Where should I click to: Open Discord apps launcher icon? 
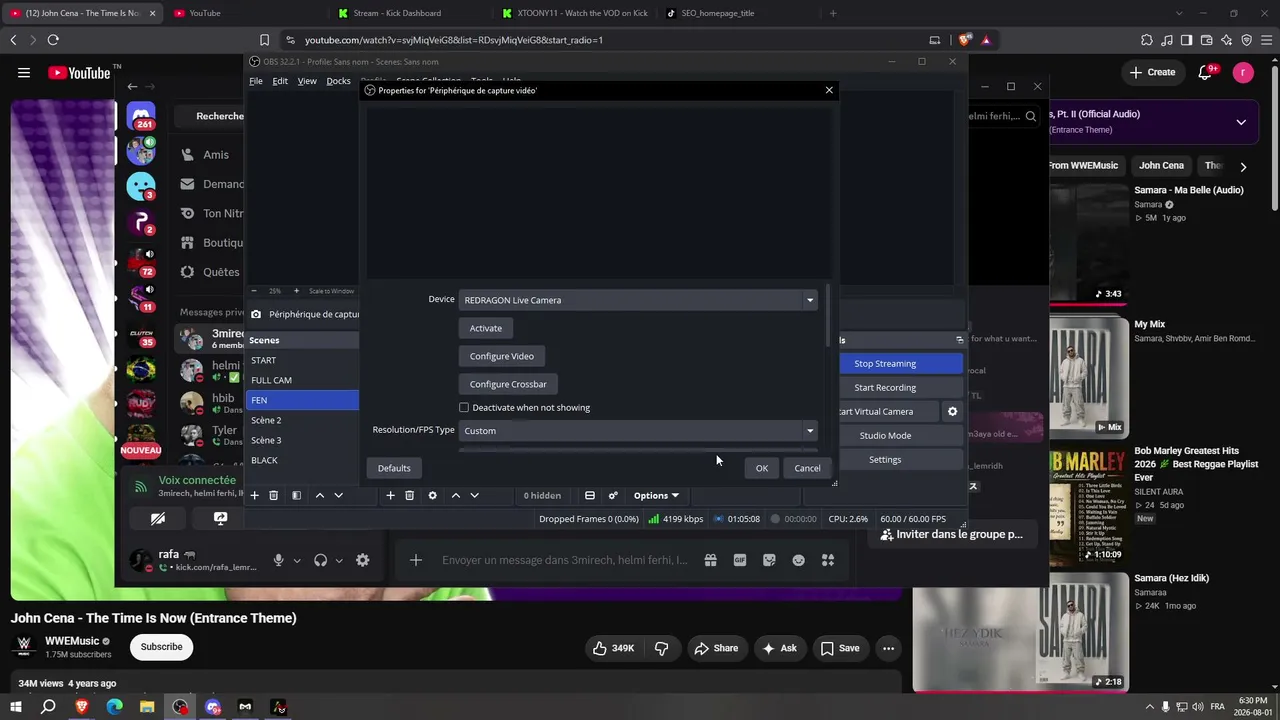pos(828,560)
